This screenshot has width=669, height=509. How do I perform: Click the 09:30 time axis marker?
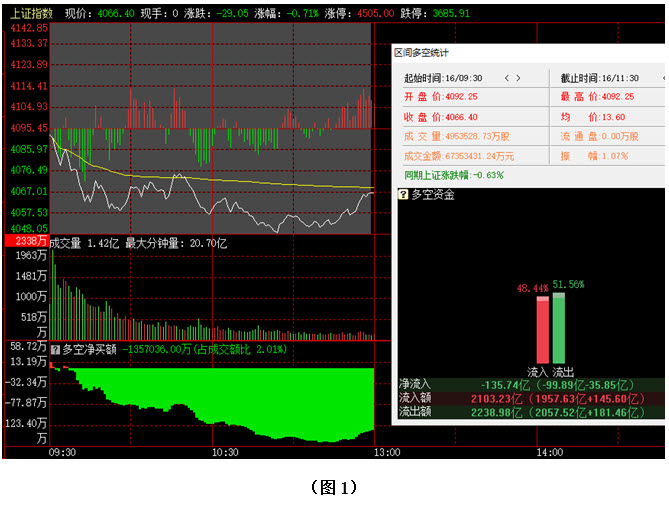(x=62, y=452)
